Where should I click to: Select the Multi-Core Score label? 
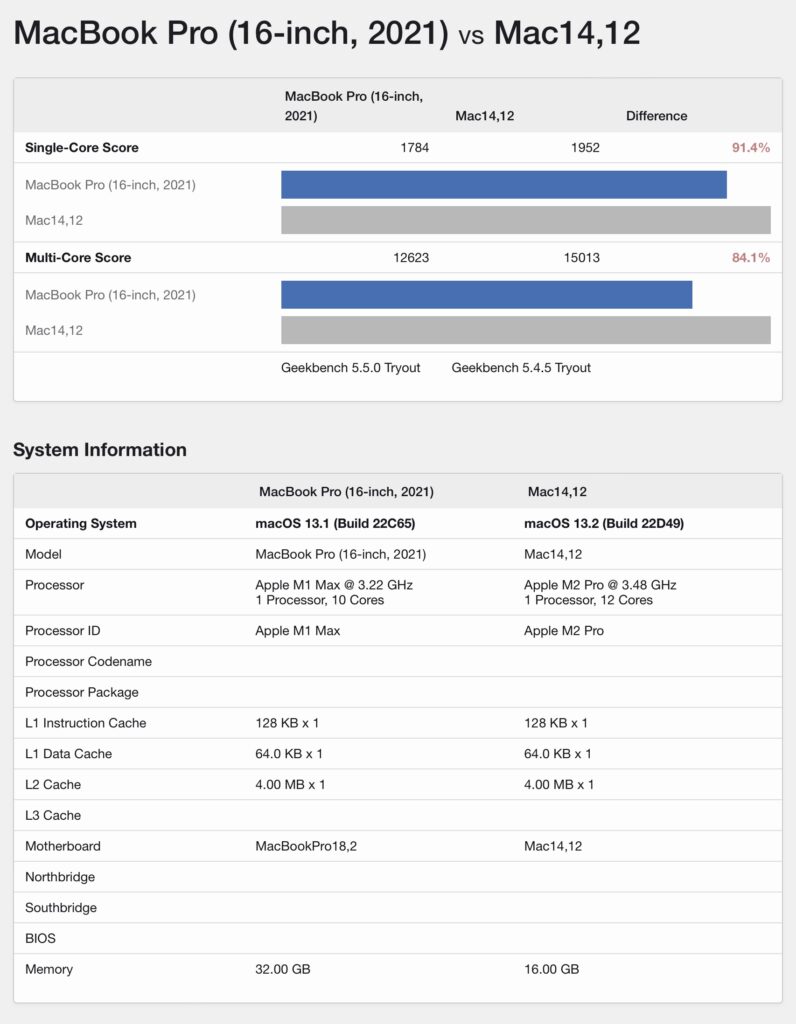[x=78, y=257]
